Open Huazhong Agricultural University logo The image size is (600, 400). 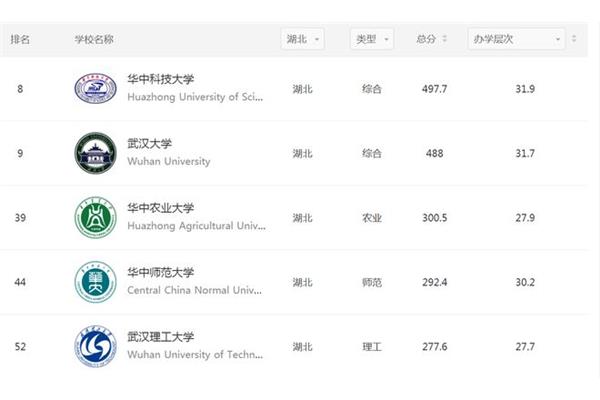[x=95, y=217]
